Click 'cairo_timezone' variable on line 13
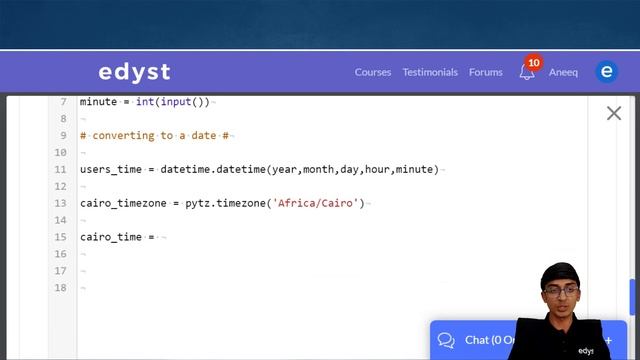This screenshot has height=360, width=640. [x=123, y=203]
